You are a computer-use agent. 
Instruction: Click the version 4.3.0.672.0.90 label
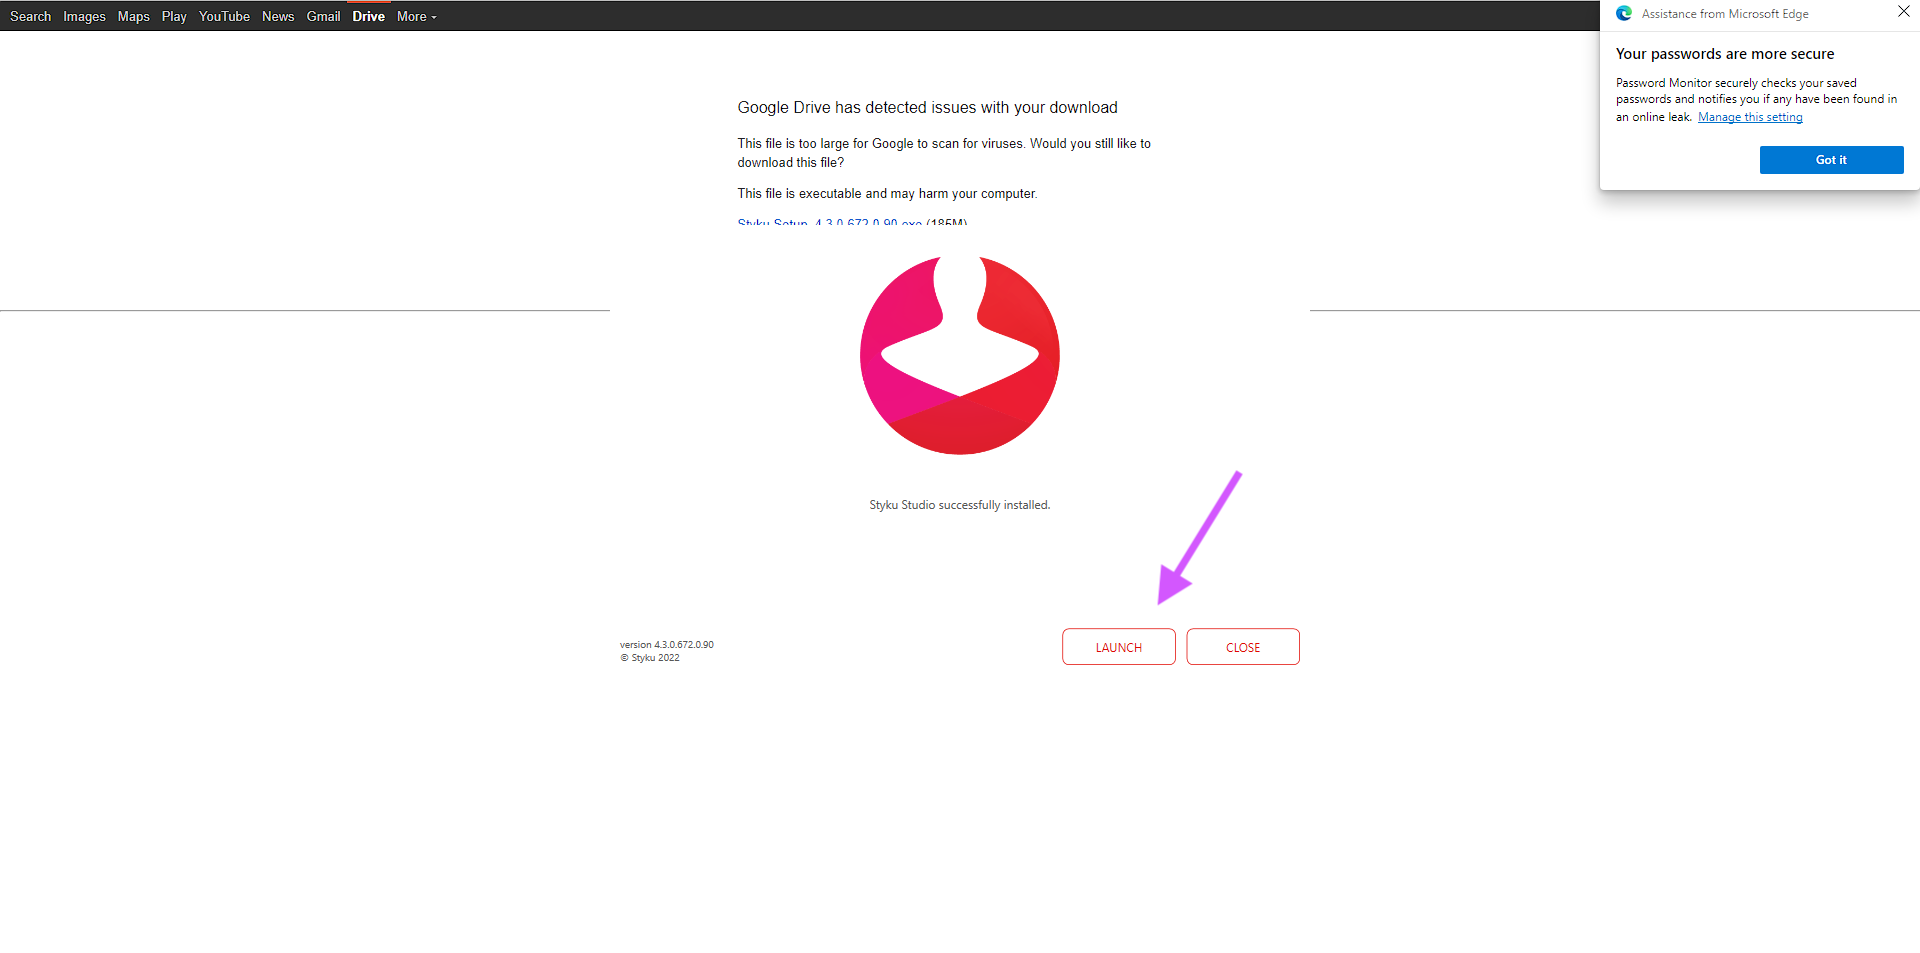(x=666, y=645)
